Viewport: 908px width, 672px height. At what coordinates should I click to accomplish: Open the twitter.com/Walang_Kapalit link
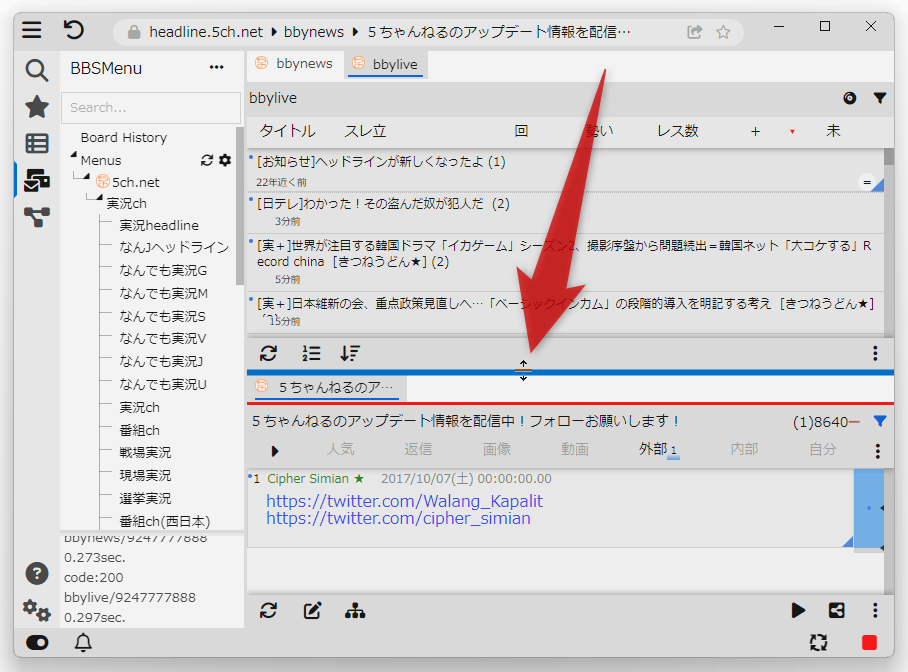pyautogui.click(x=404, y=501)
